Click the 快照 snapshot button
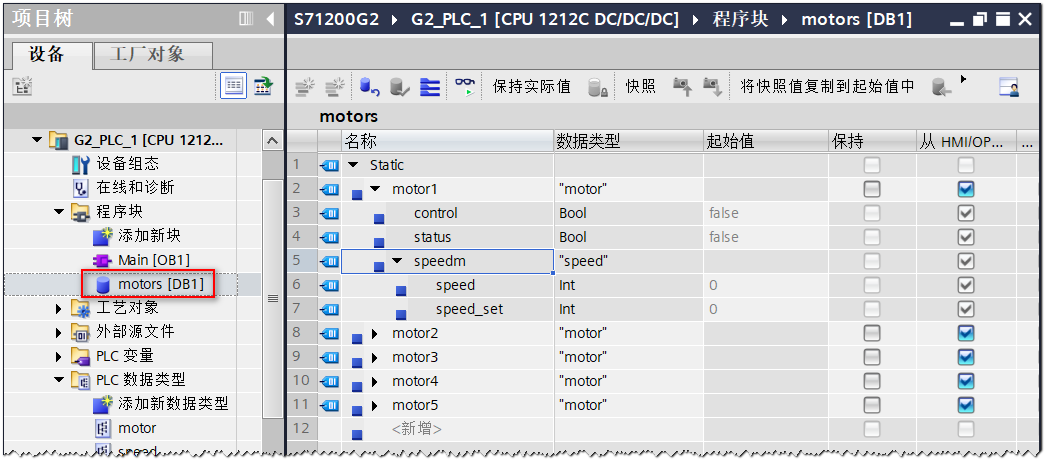 click(641, 87)
